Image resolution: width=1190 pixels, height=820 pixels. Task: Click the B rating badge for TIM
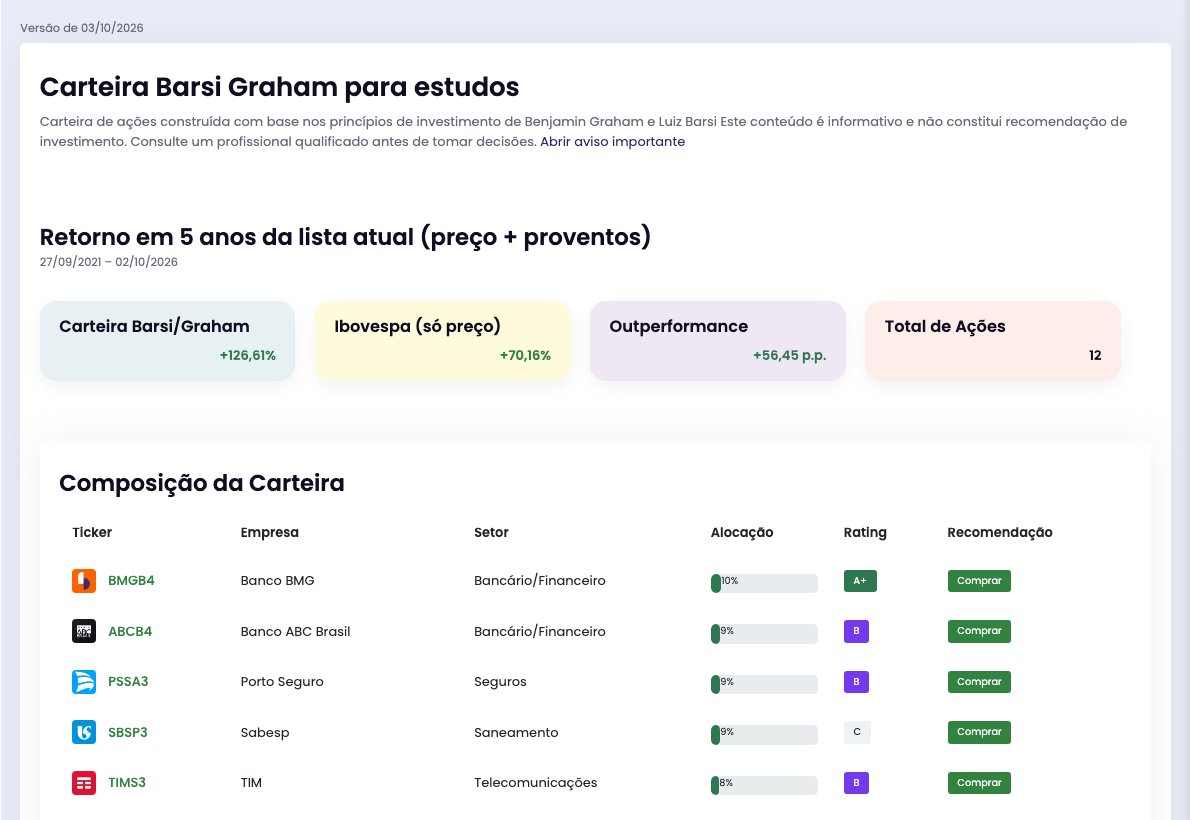[856, 783]
